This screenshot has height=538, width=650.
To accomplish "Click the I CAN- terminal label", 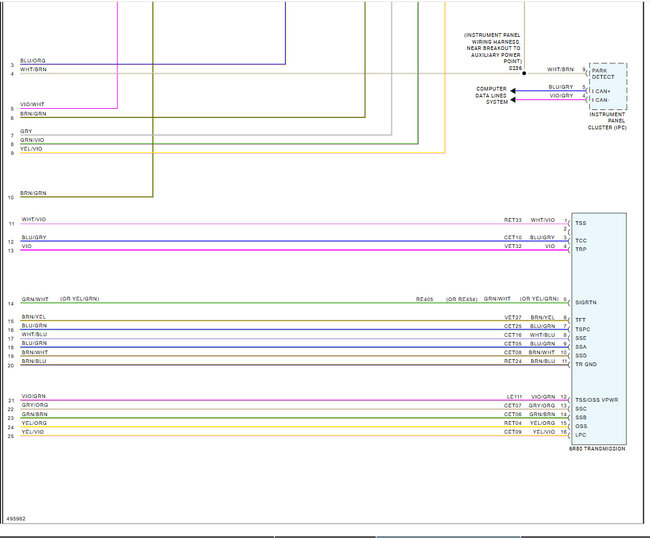I will point(600,100).
